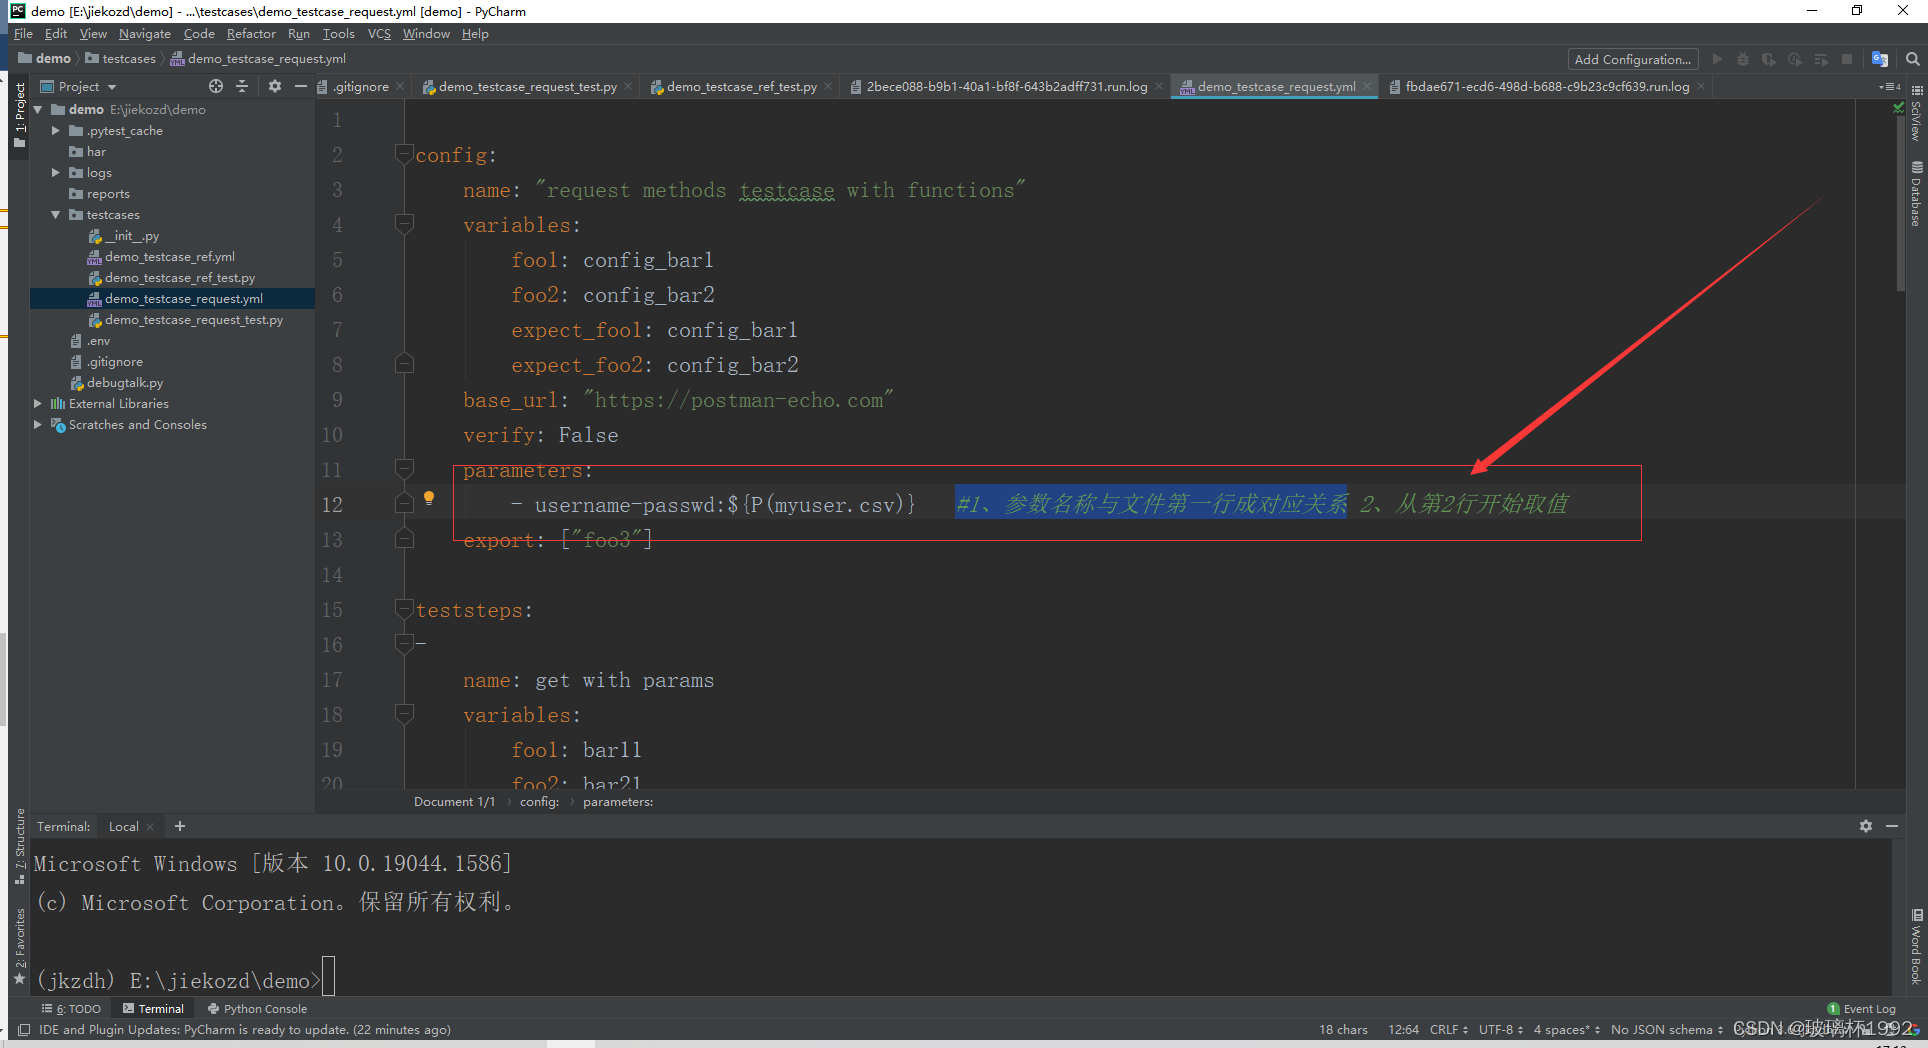Click Add Configuration button

[x=1633, y=59]
